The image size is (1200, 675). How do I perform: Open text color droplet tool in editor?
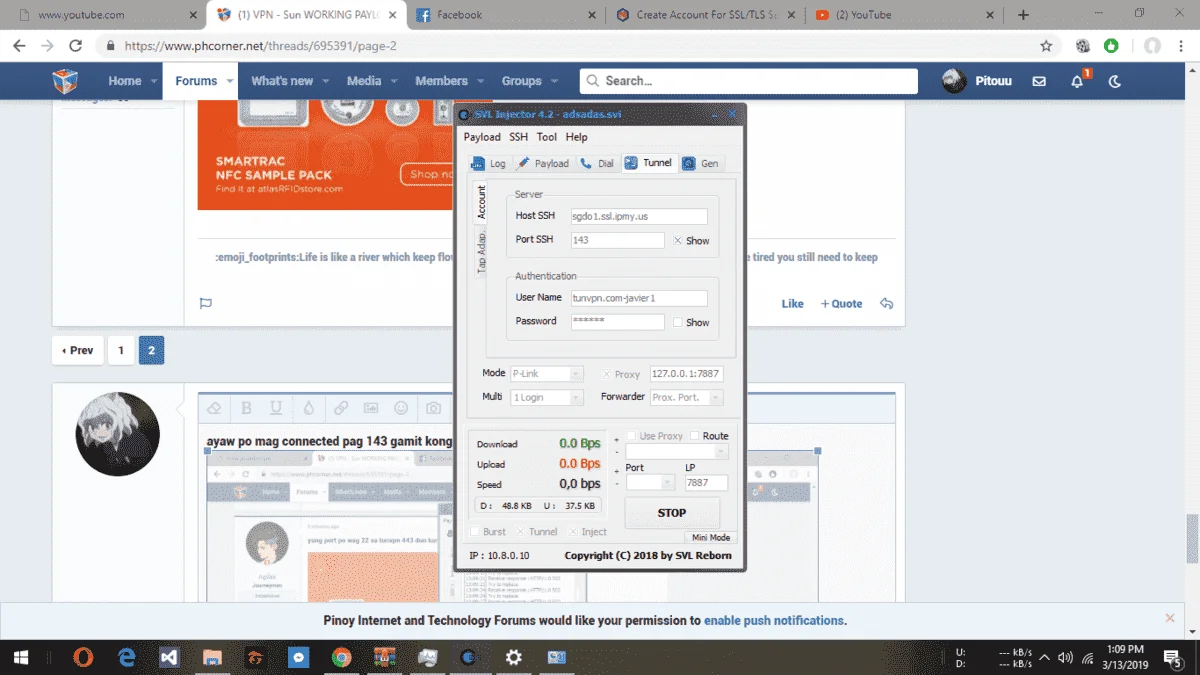click(309, 408)
